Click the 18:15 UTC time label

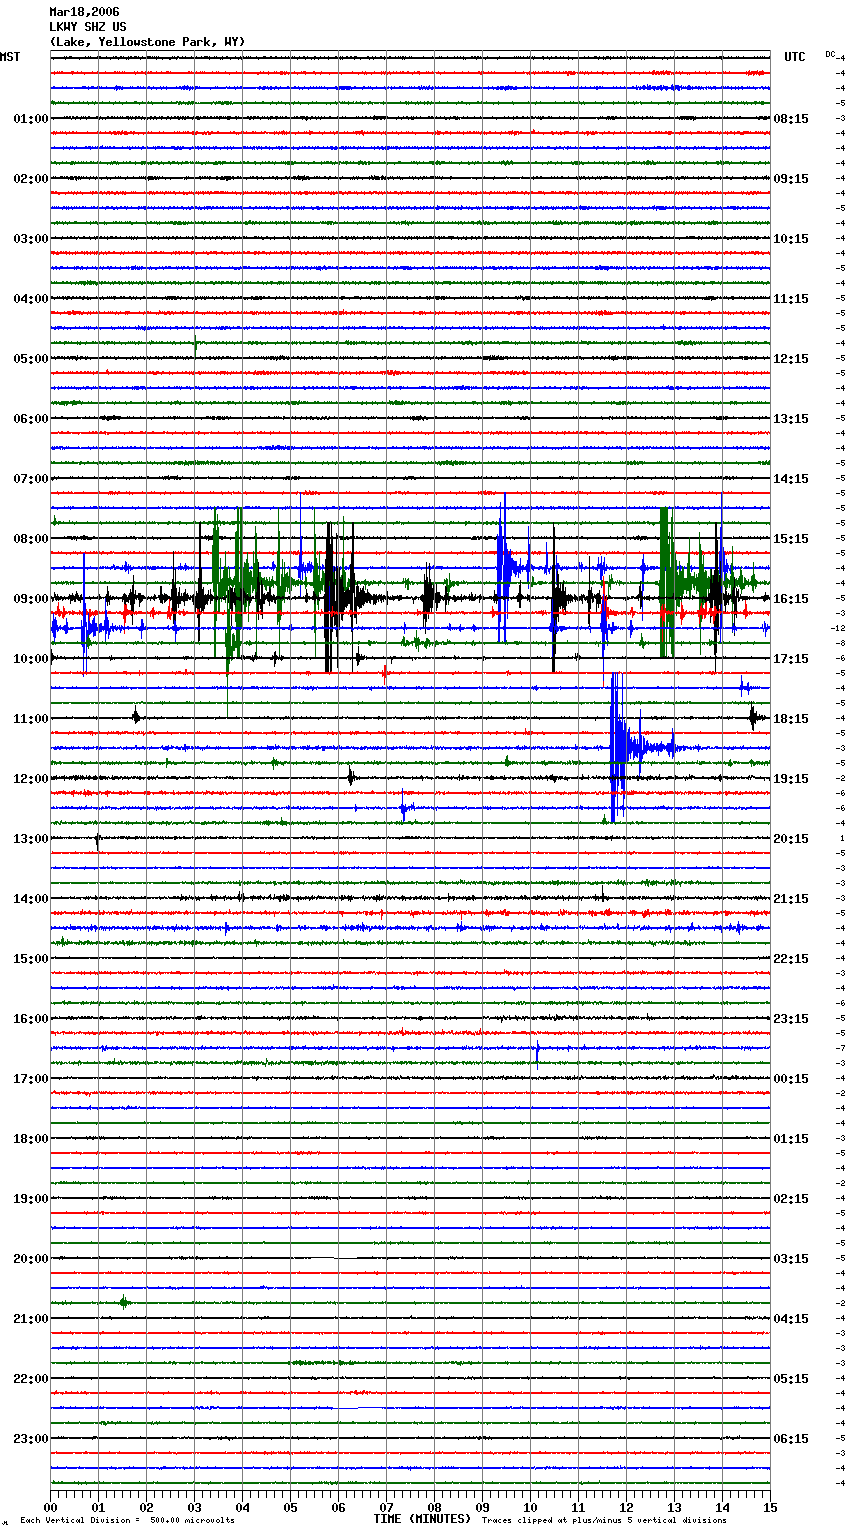791,719
